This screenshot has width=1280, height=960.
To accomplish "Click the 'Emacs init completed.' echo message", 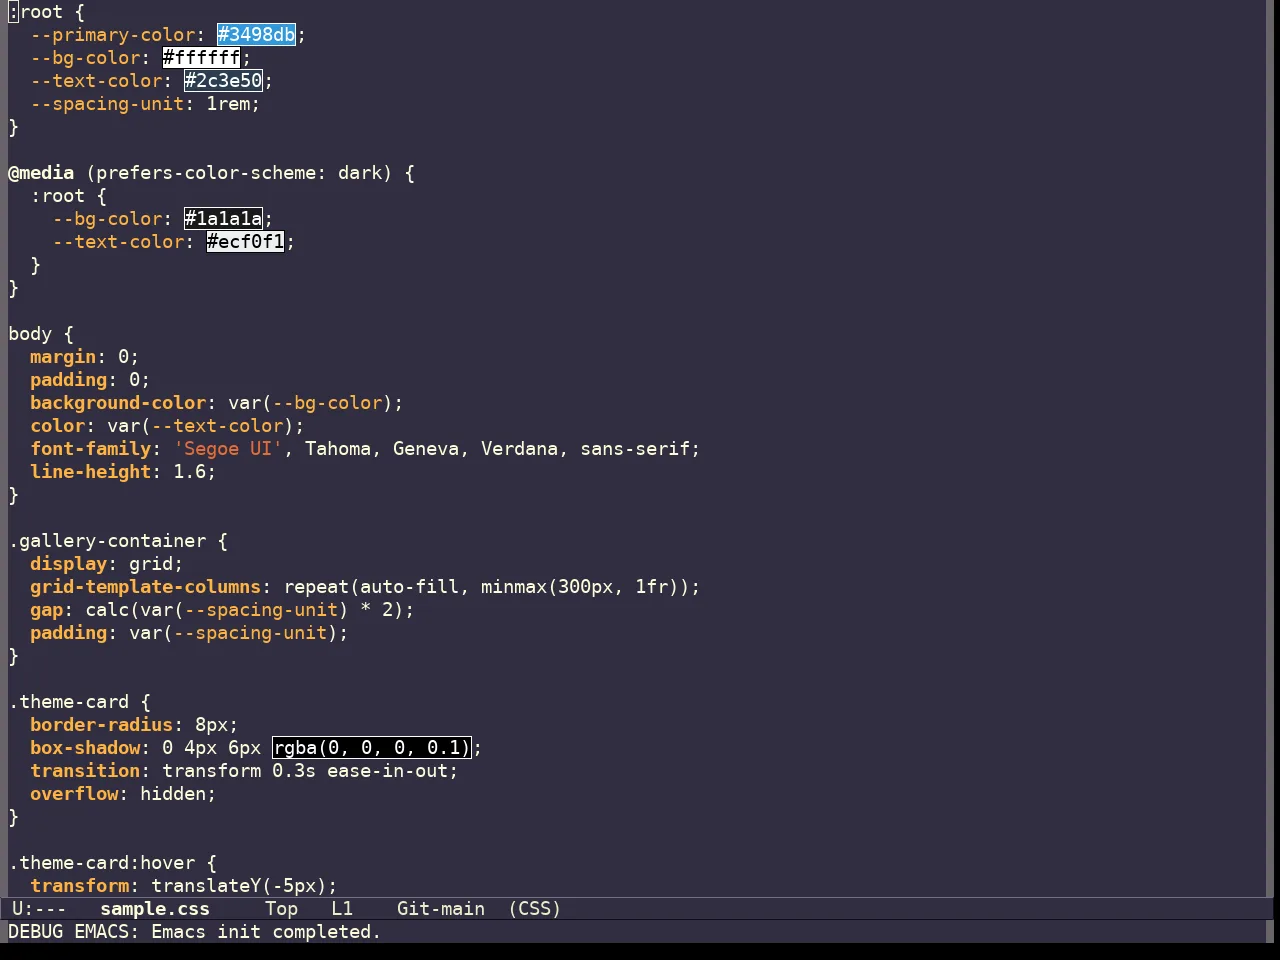I will pyautogui.click(x=266, y=932).
